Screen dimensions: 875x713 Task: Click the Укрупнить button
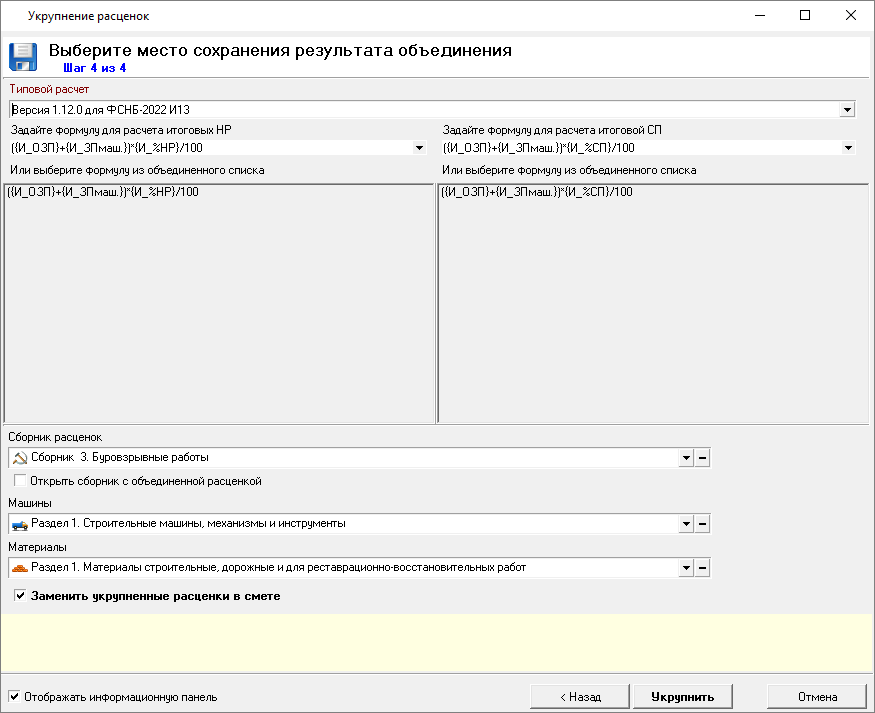[682, 697]
